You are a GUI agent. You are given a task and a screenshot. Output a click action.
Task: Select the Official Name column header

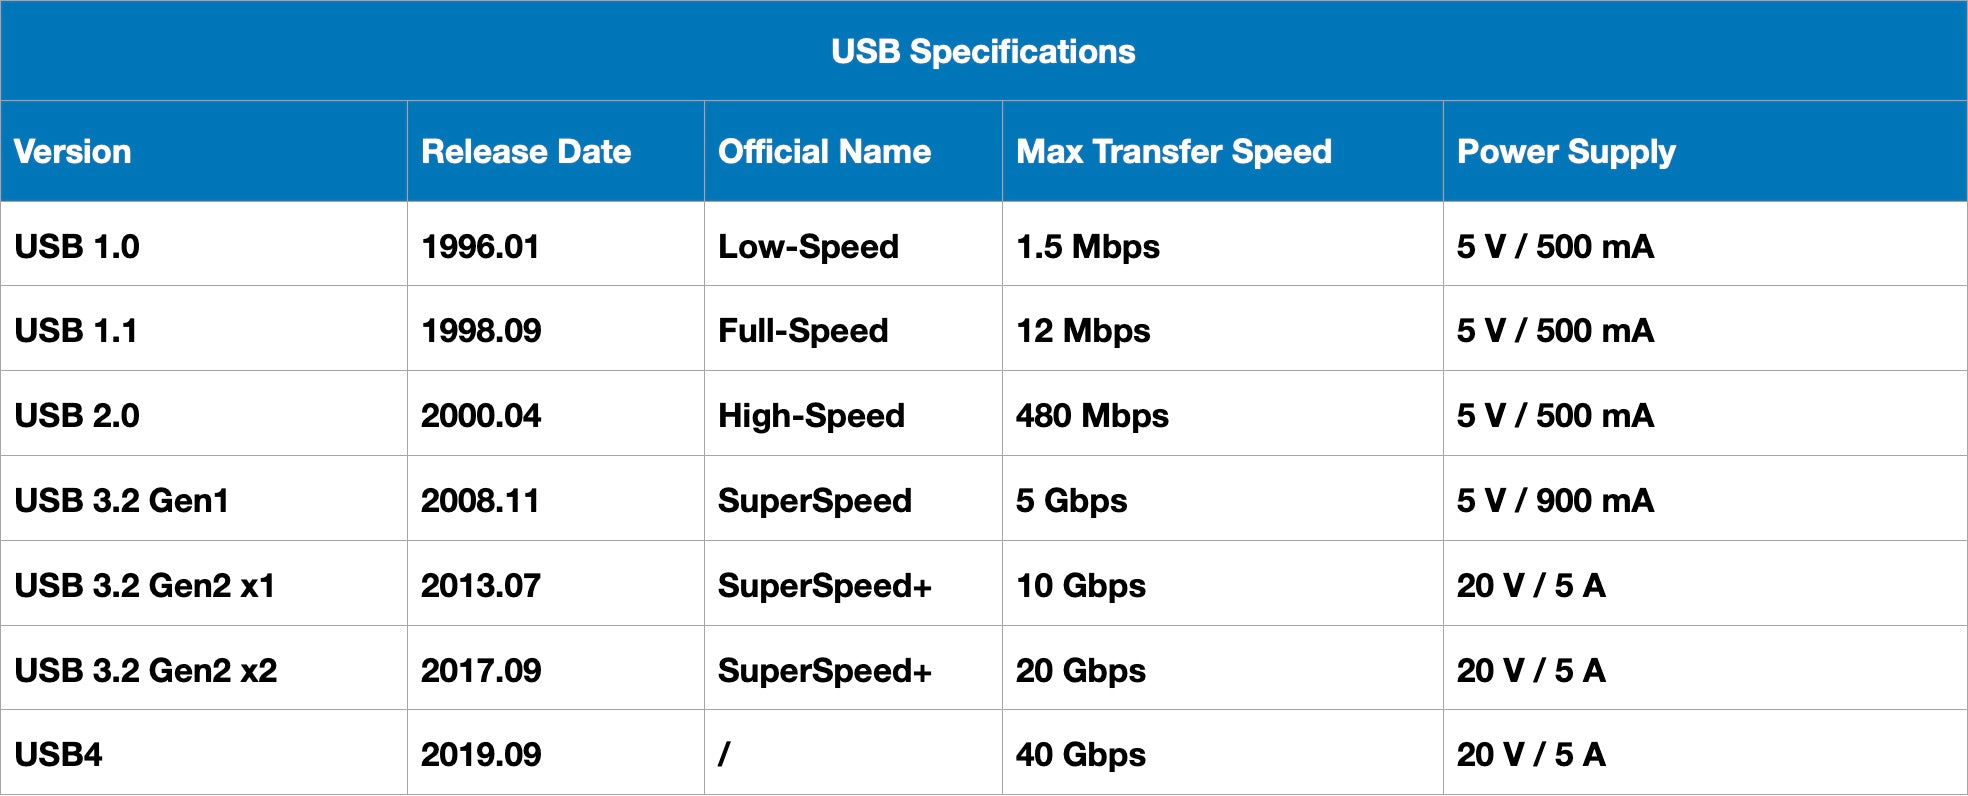(x=824, y=151)
